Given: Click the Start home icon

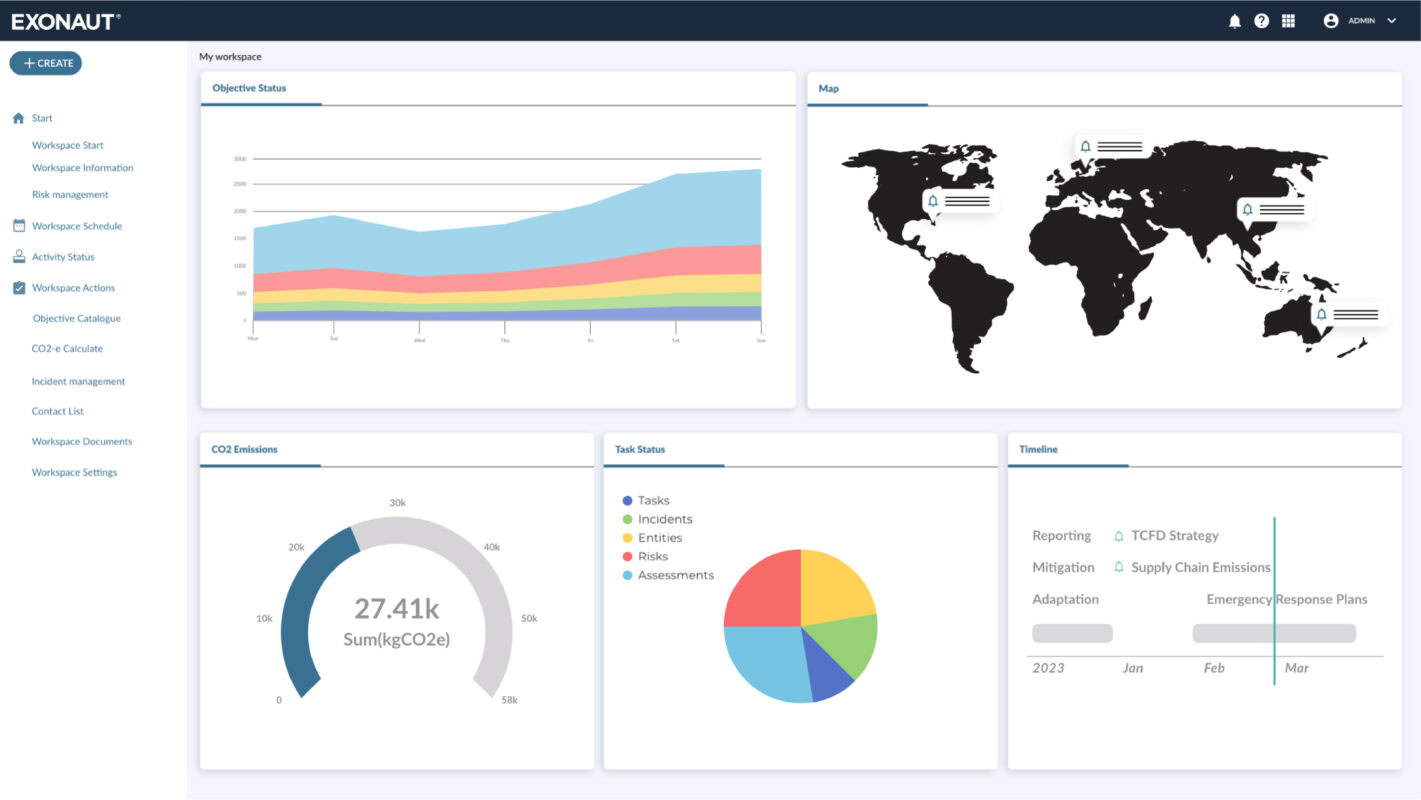Looking at the screenshot, I should point(18,118).
